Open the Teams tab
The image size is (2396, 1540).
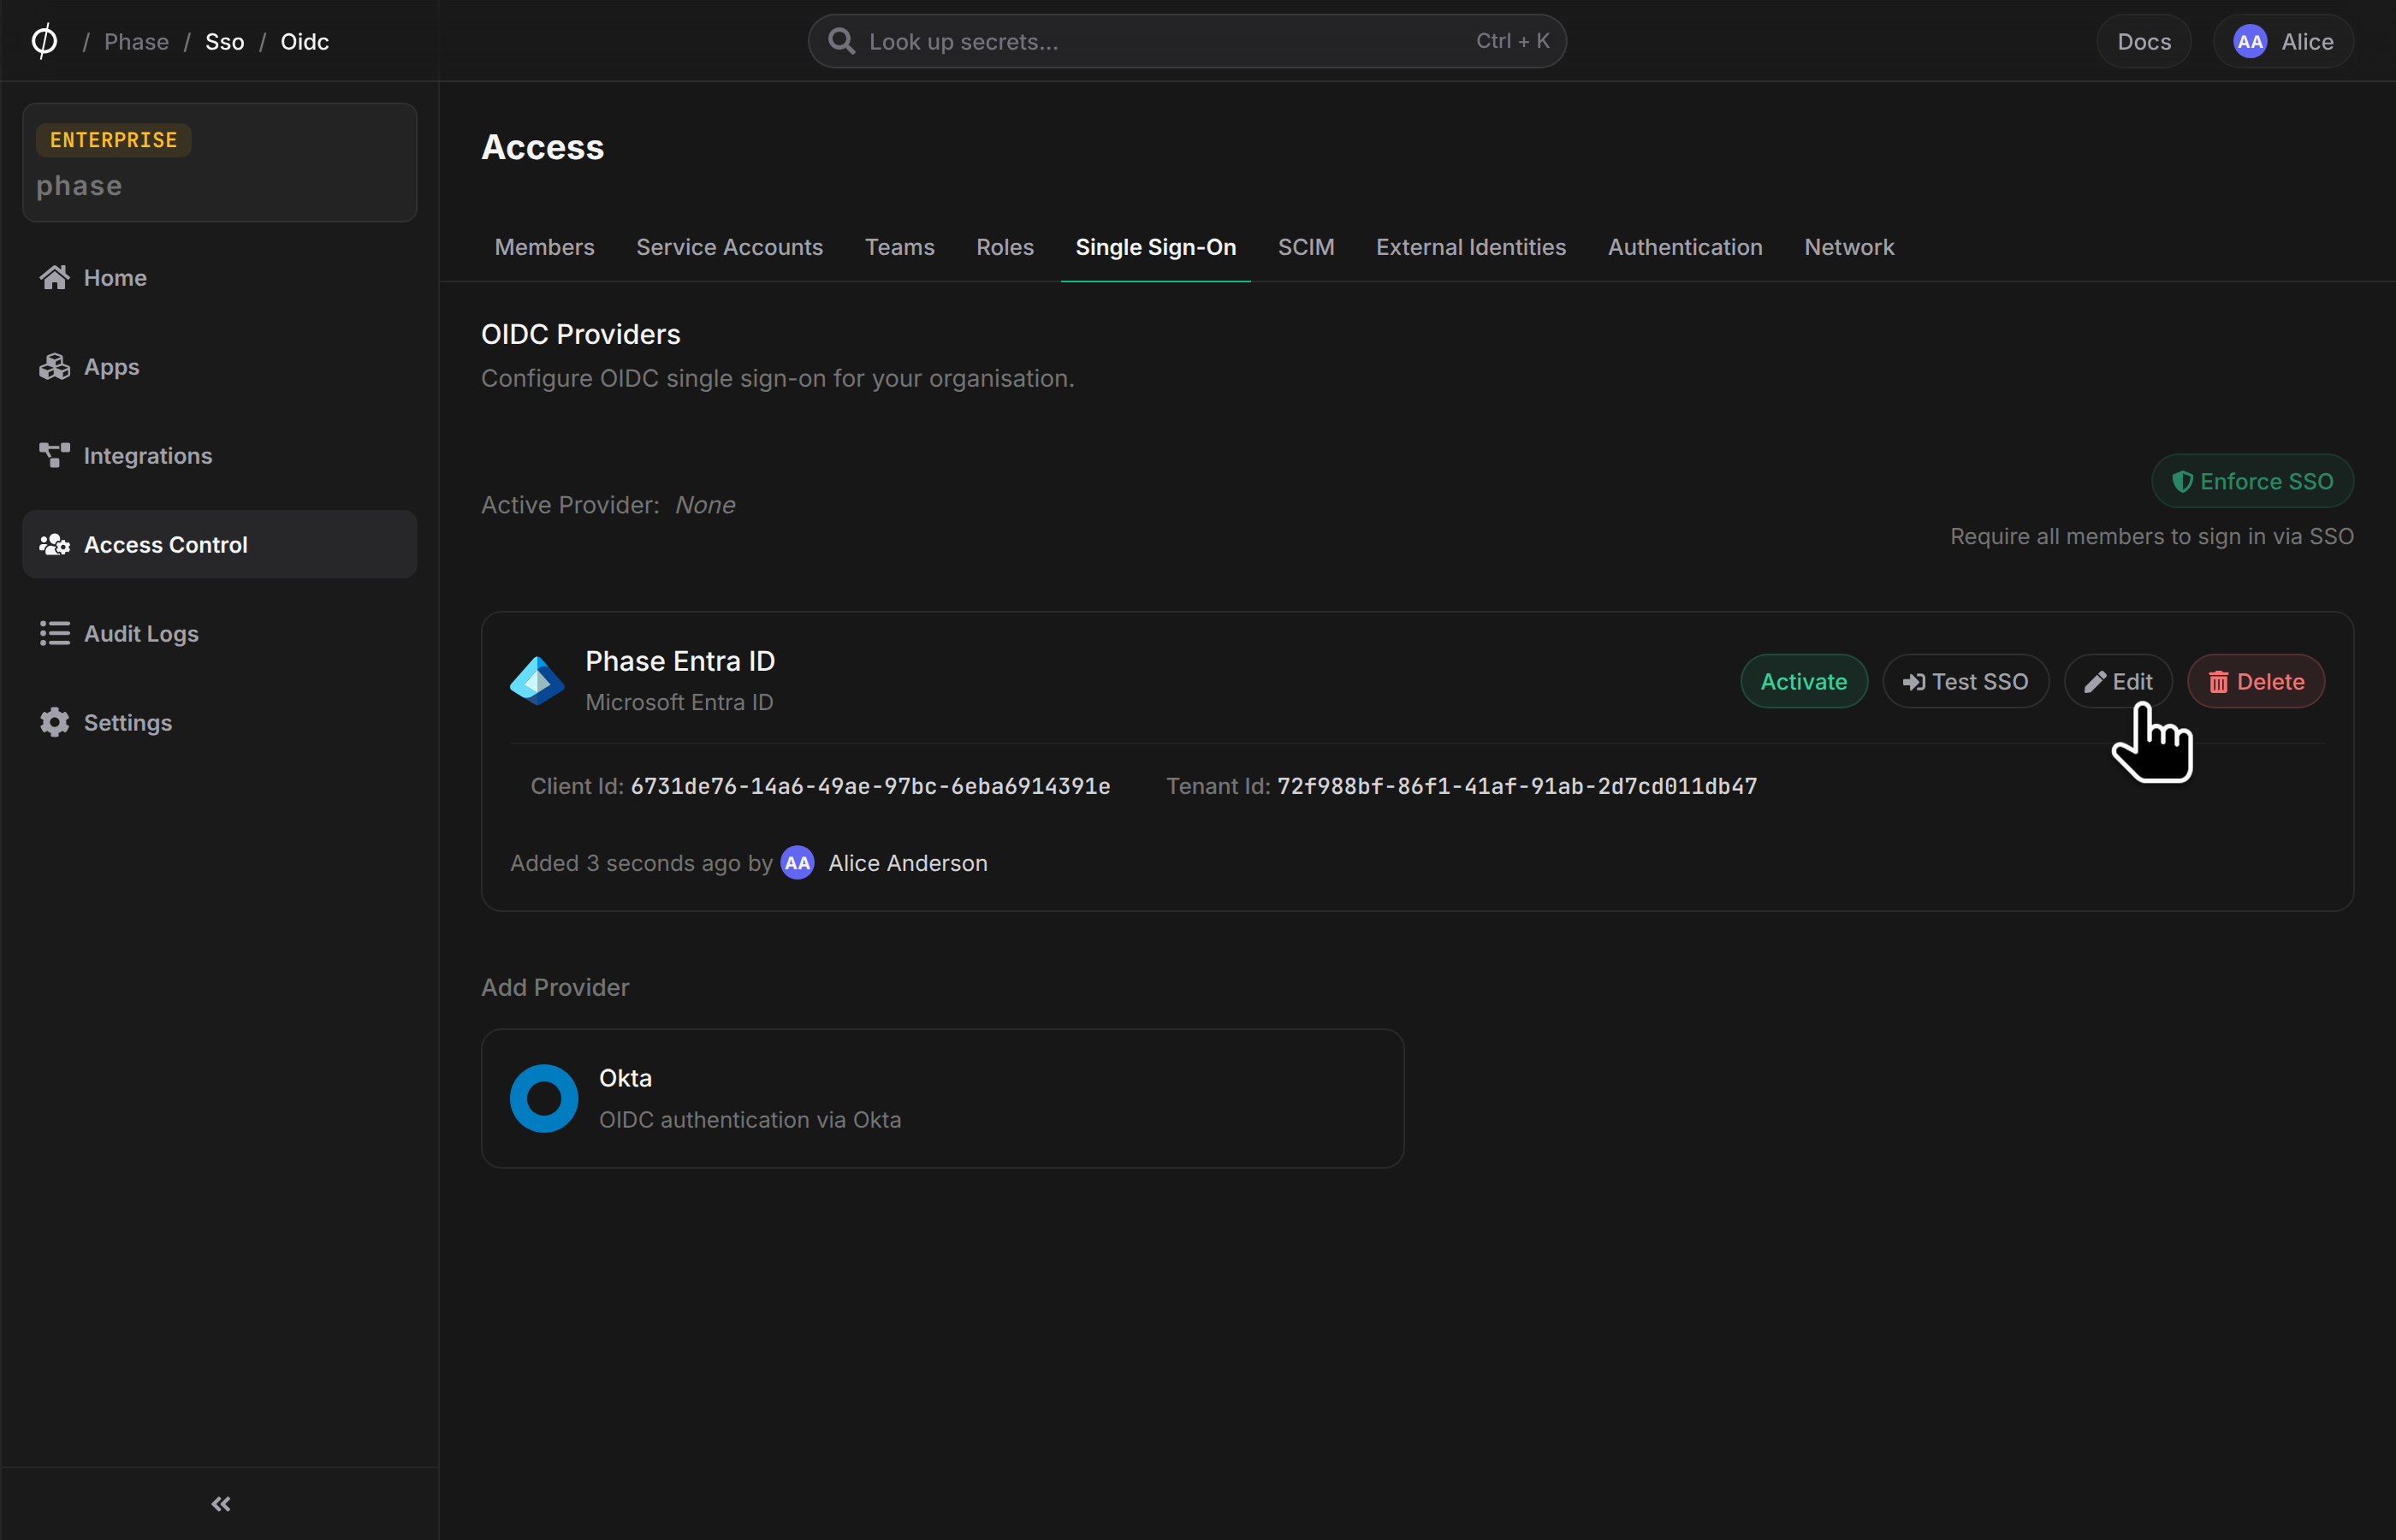pyautogui.click(x=899, y=247)
